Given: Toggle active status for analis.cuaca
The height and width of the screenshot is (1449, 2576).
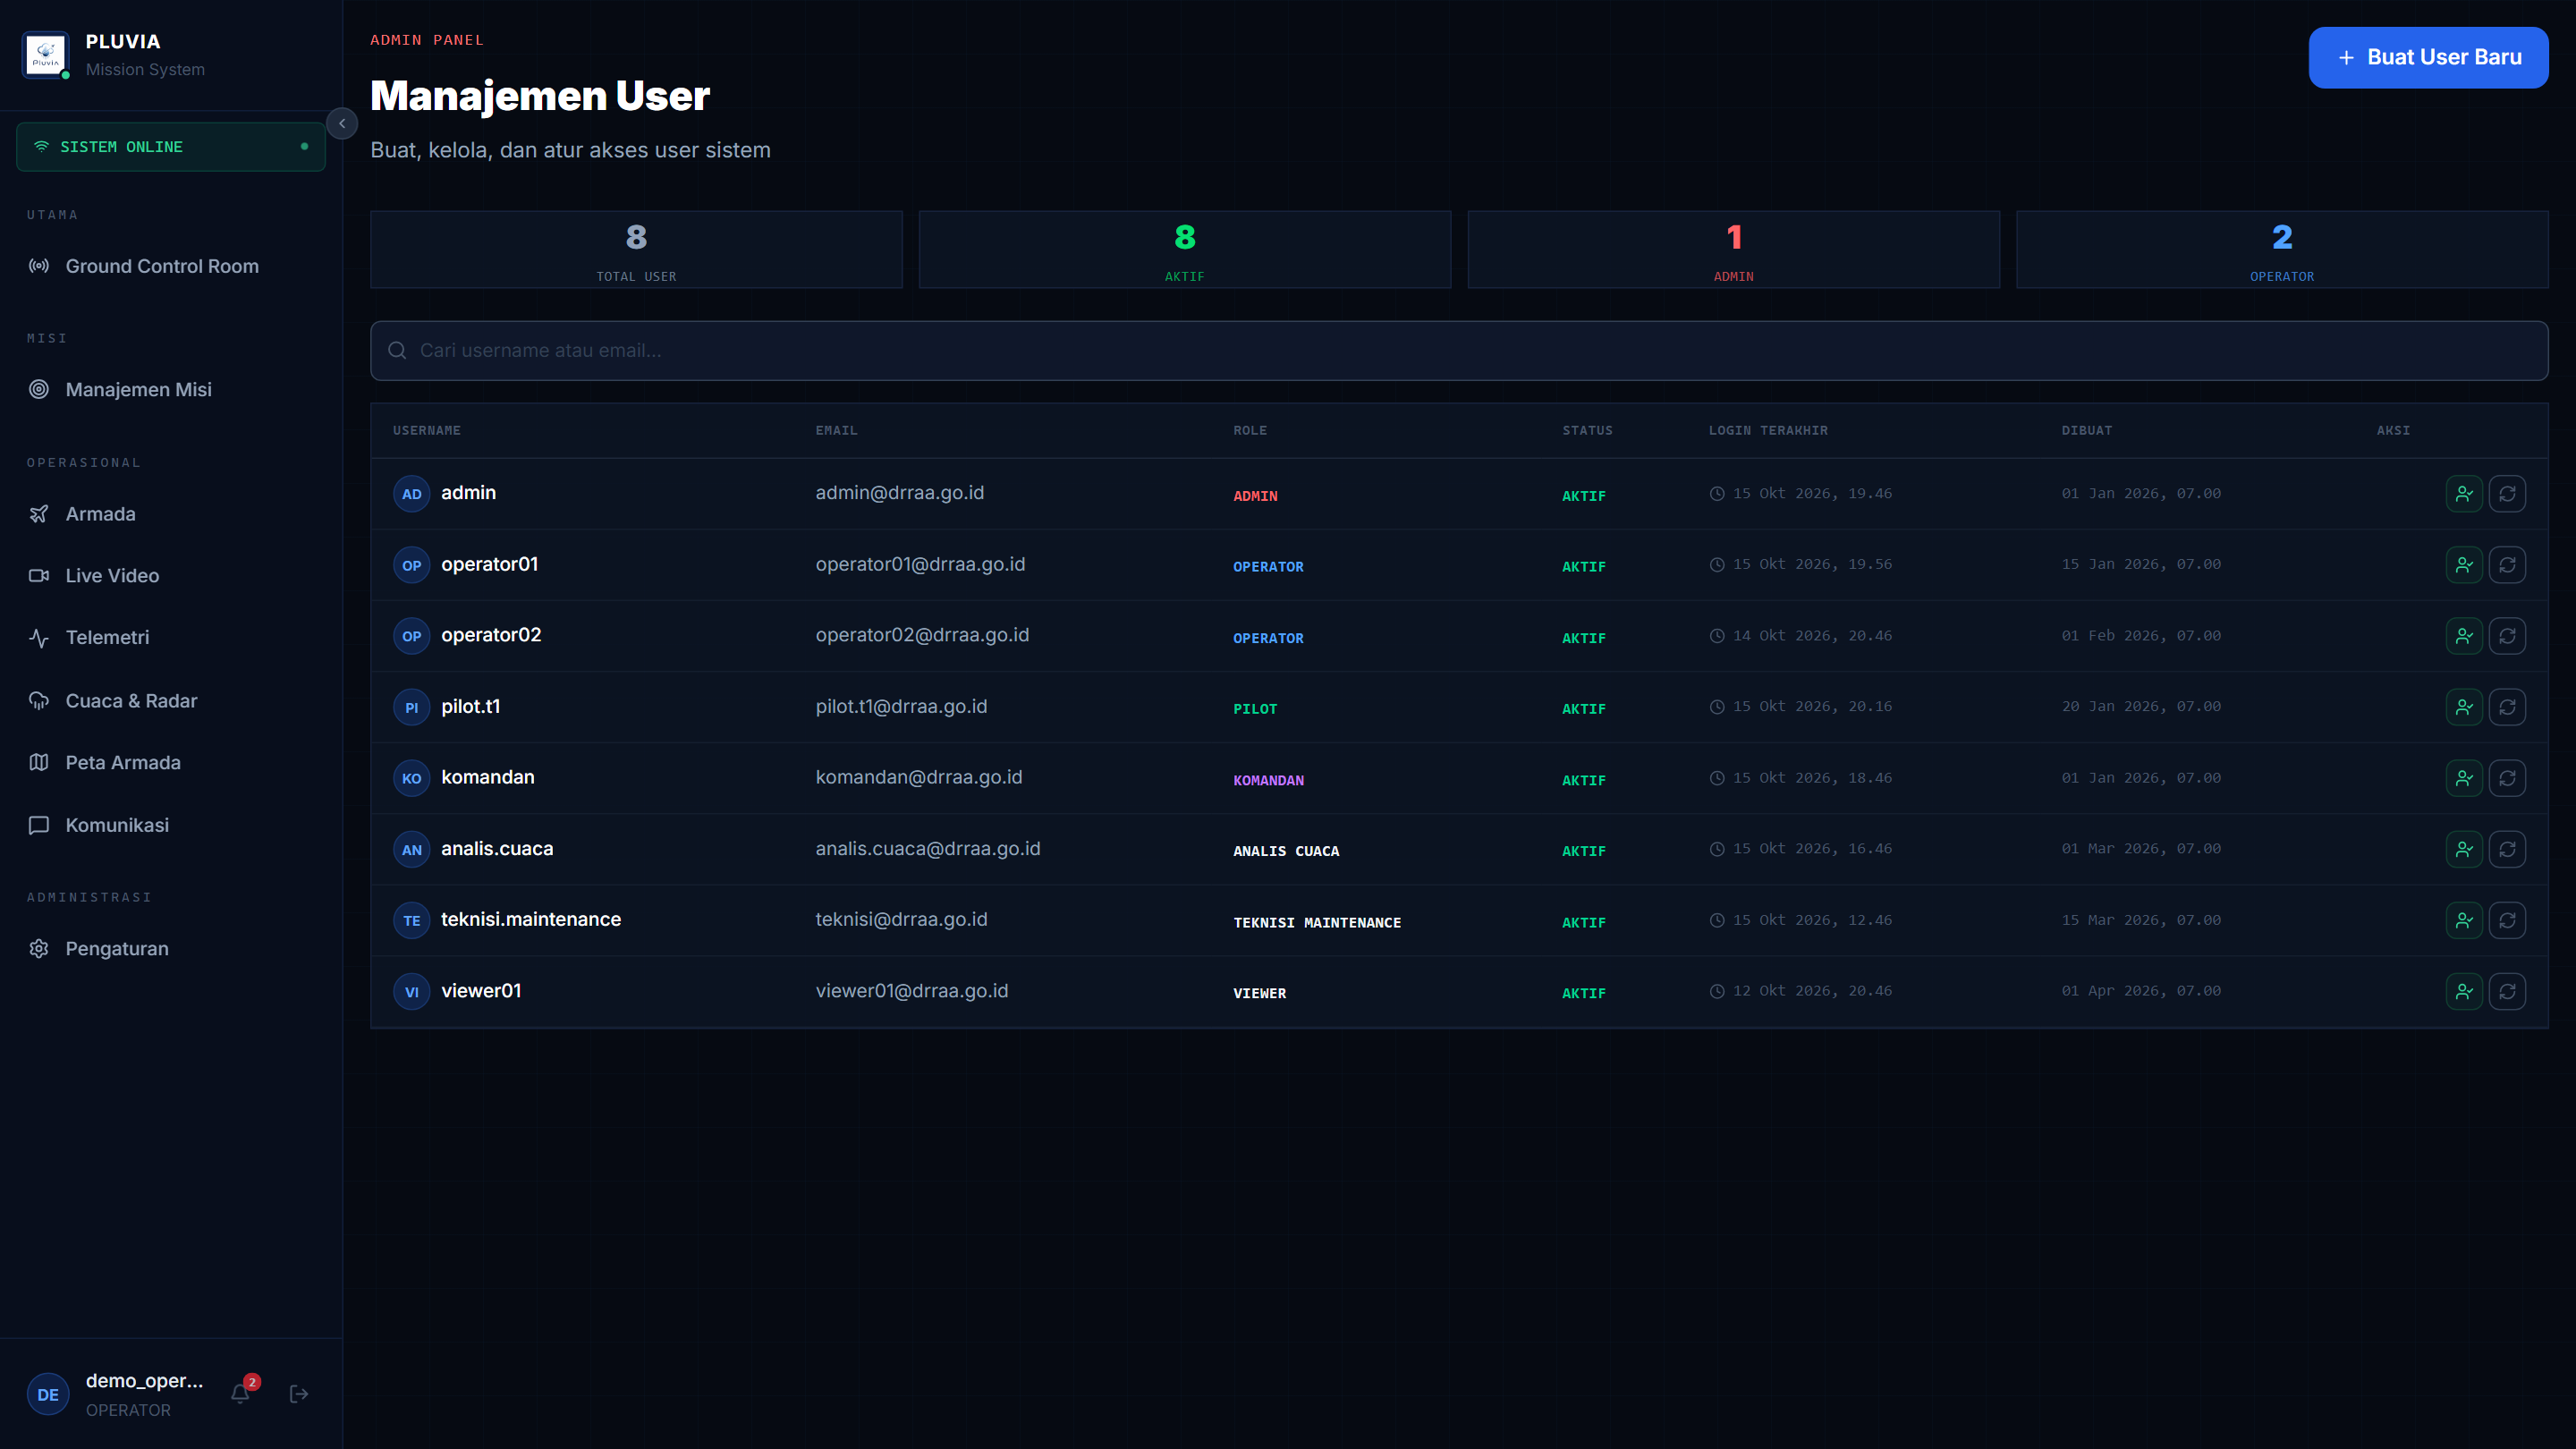Looking at the screenshot, I should click(2464, 849).
